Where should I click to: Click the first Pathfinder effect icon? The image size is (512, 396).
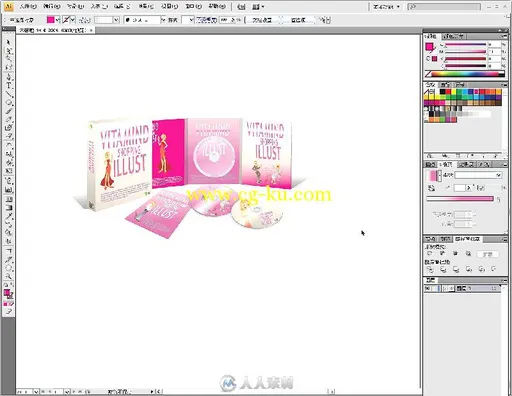430,269
